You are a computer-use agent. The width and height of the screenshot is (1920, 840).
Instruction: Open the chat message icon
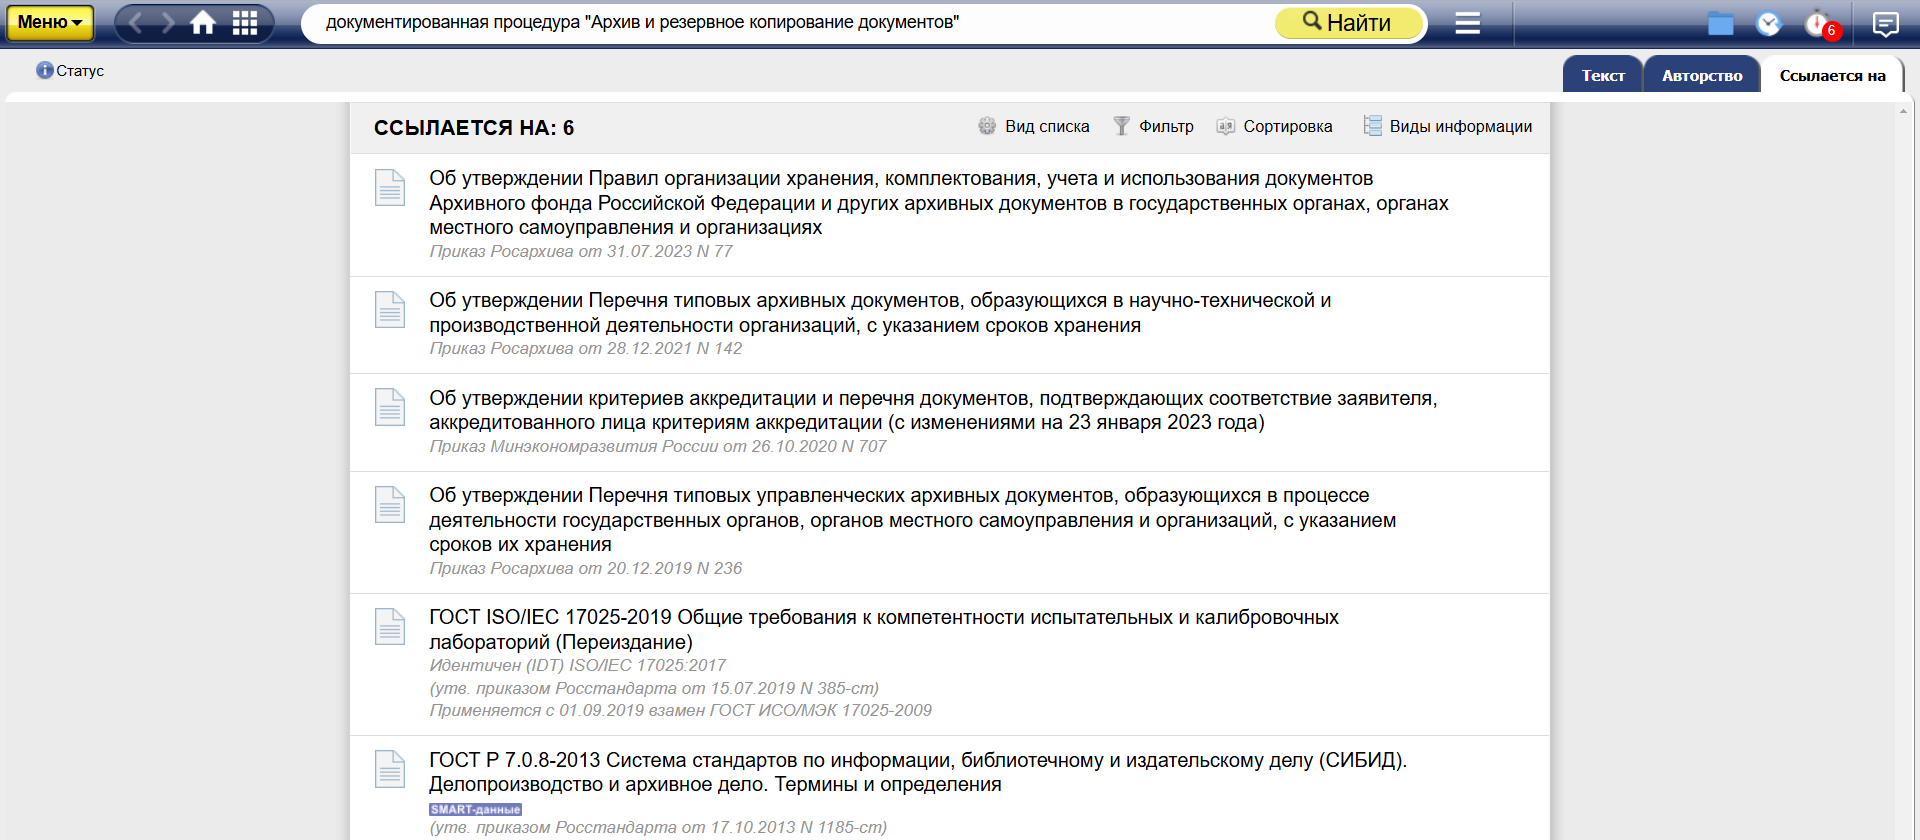click(1885, 24)
